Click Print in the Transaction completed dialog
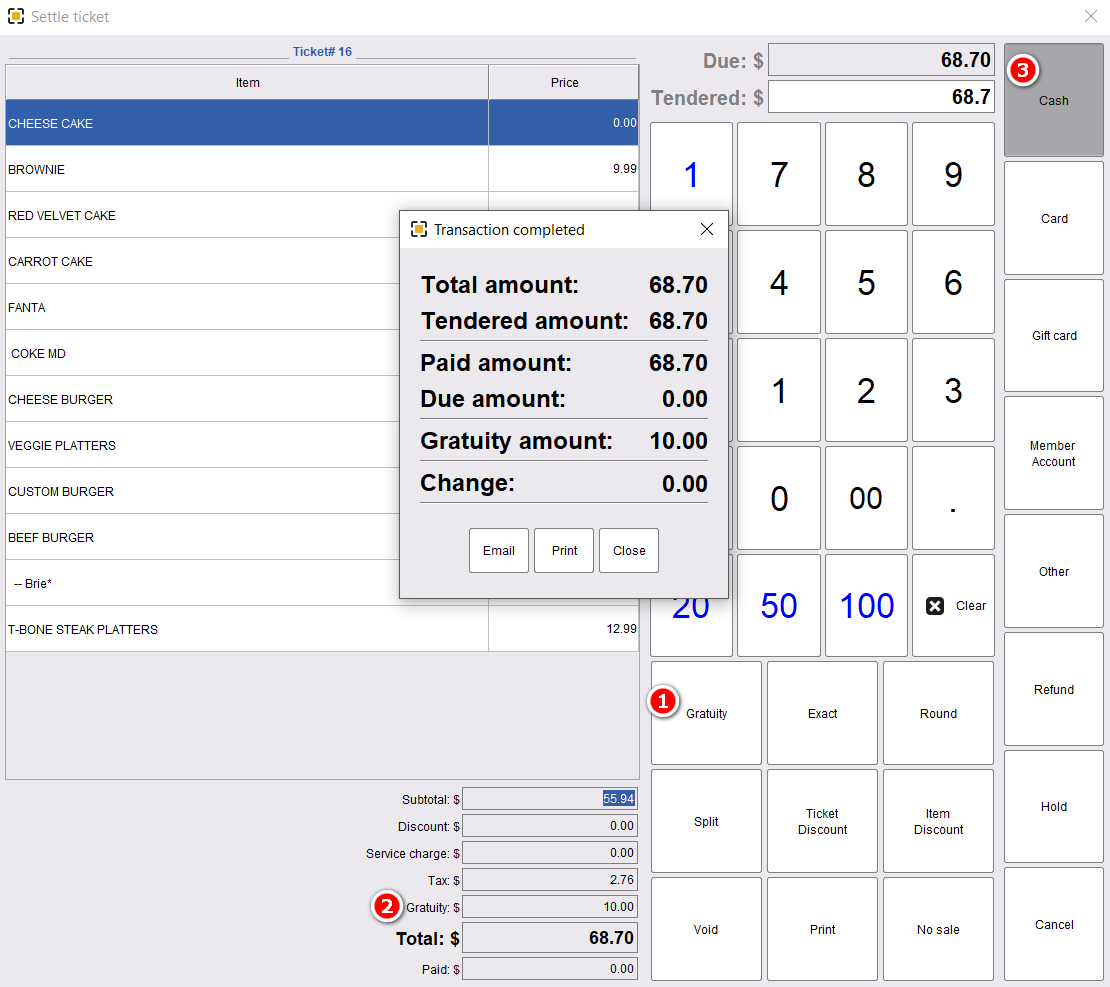Viewport: 1110px width, 987px height. click(x=564, y=550)
